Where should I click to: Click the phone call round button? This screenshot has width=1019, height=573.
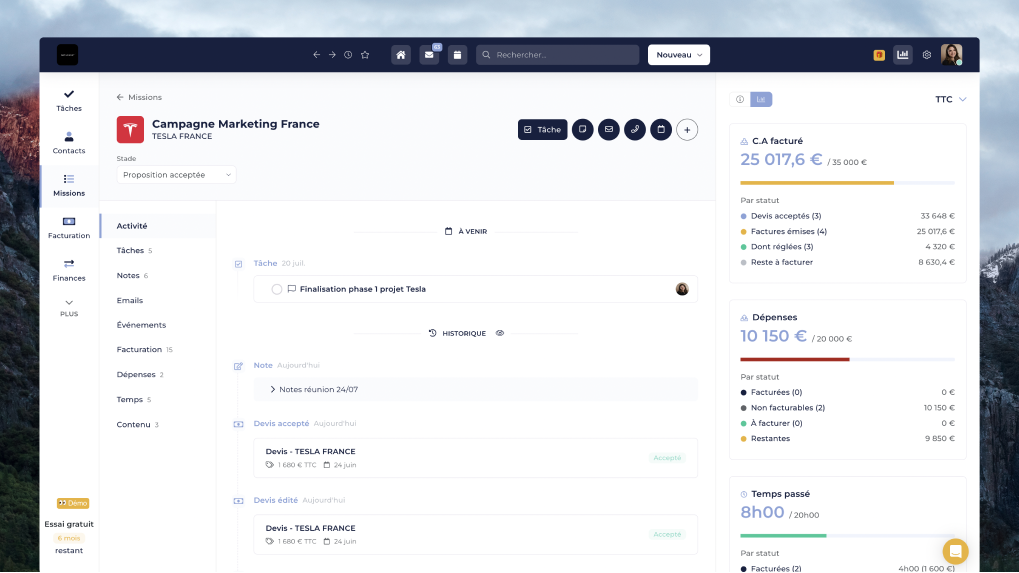coord(635,130)
